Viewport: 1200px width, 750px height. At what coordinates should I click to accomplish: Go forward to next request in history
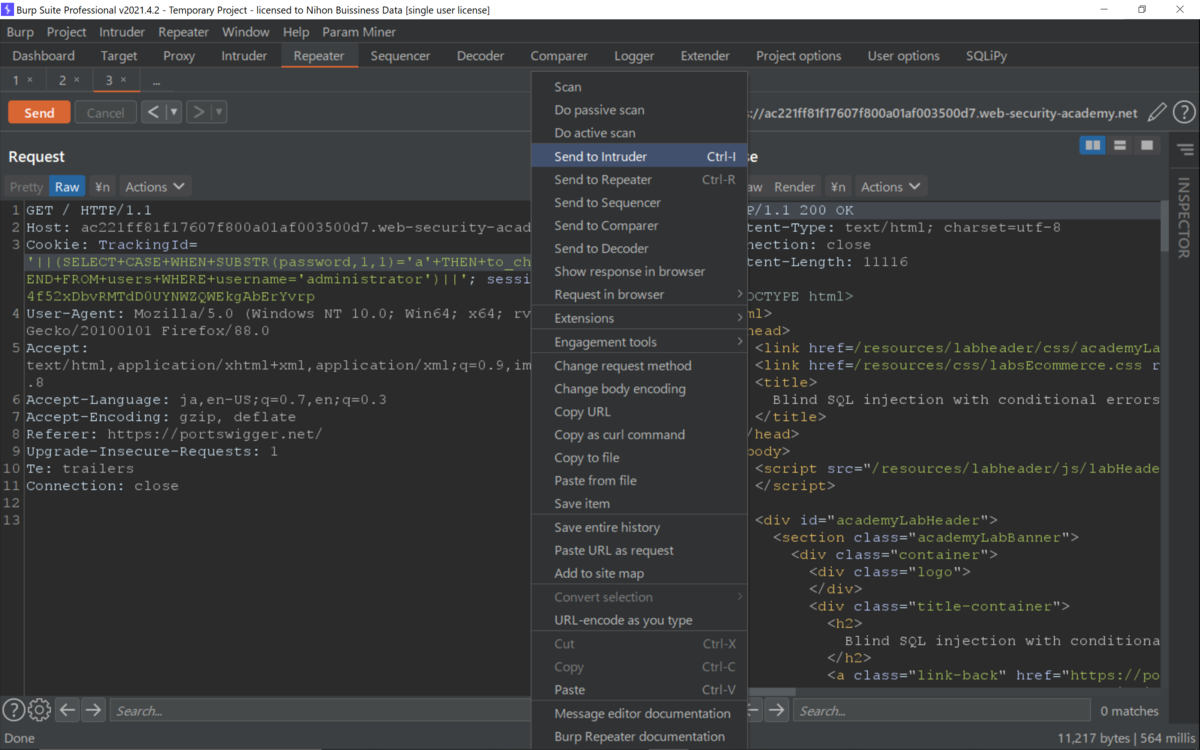(x=198, y=112)
